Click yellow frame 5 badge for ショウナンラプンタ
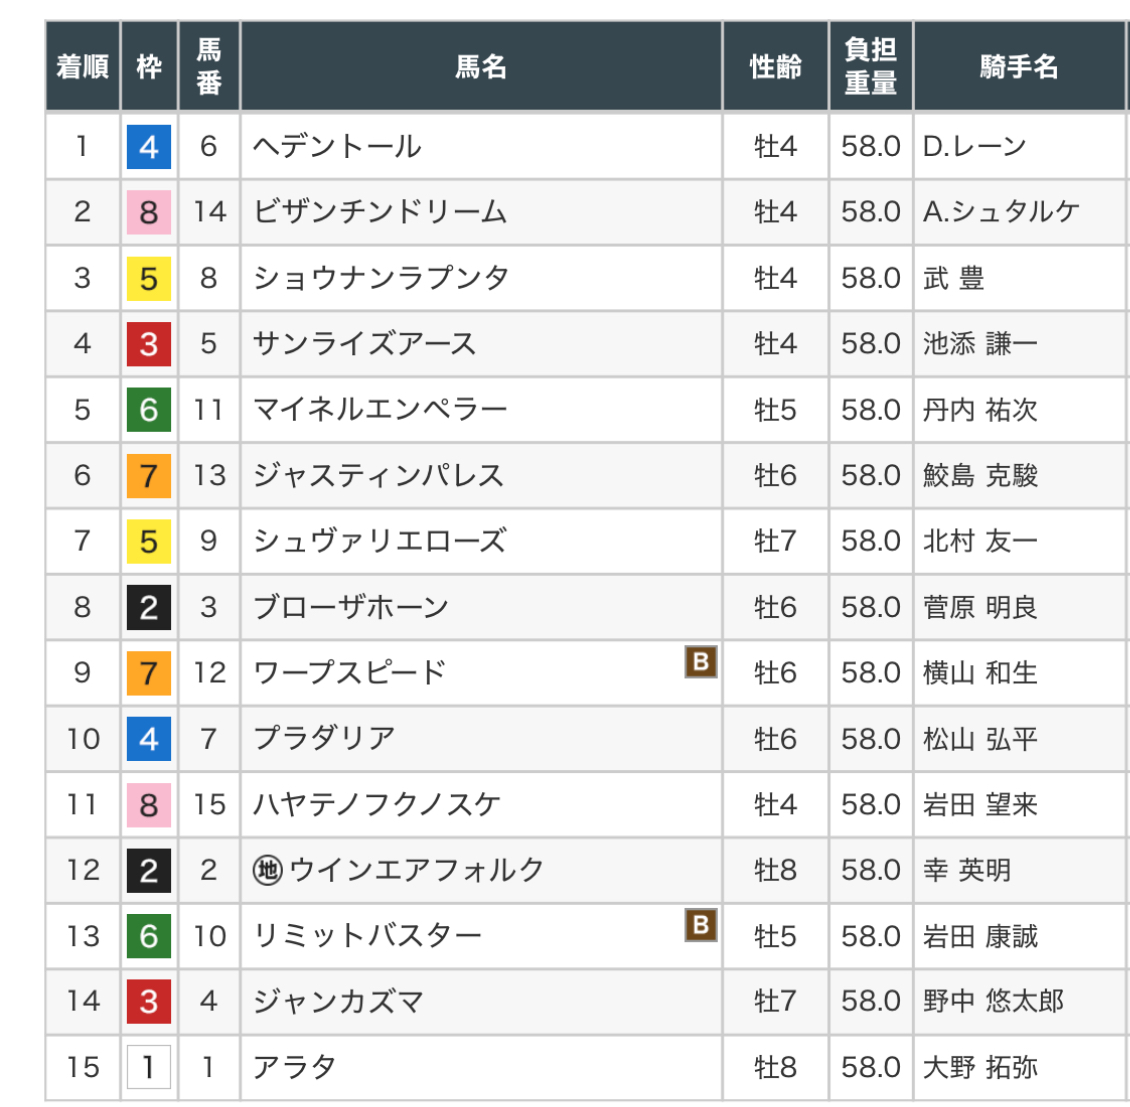The width and height of the screenshot is (1130, 1107). coord(149,278)
